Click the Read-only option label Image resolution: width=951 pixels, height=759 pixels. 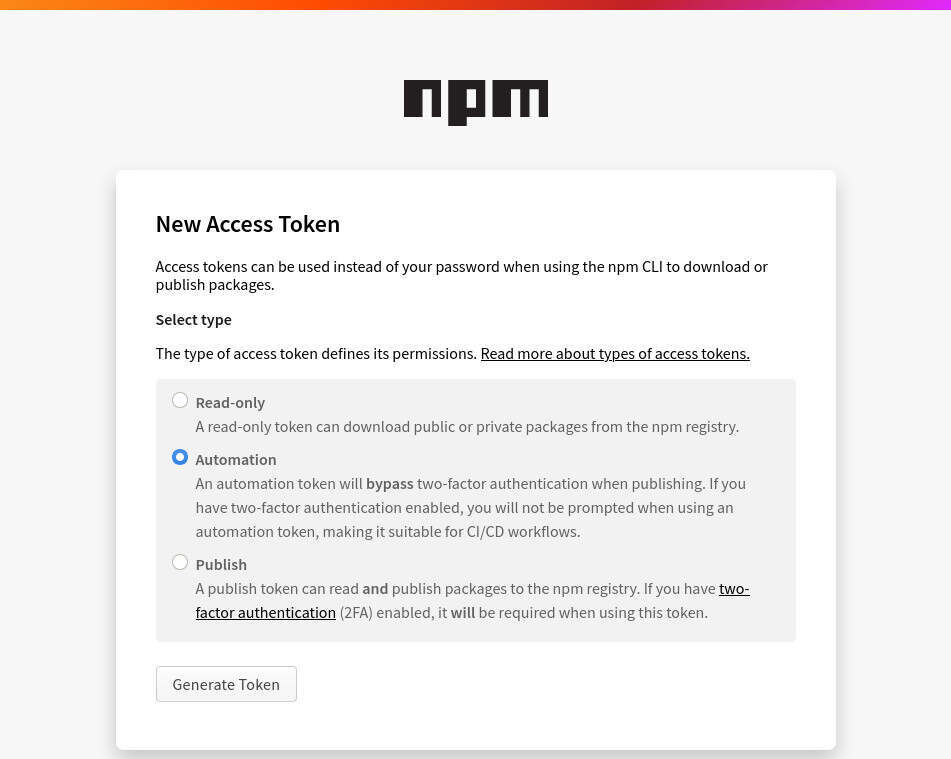pyautogui.click(x=230, y=403)
